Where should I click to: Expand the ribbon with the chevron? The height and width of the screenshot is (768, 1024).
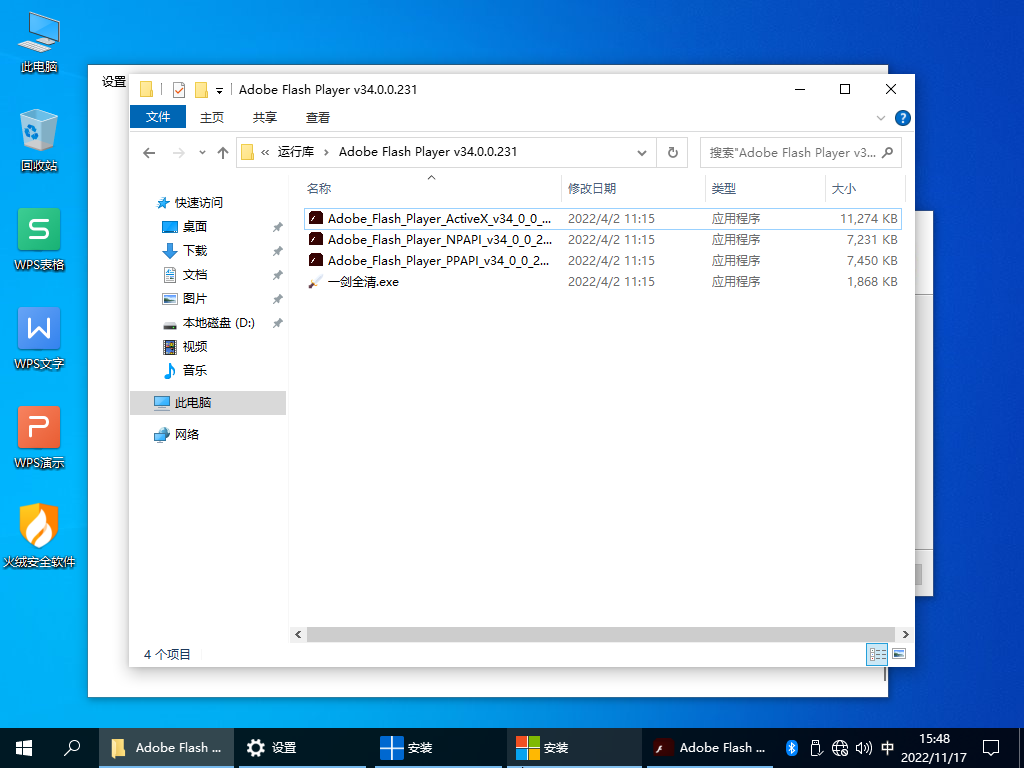click(x=880, y=118)
